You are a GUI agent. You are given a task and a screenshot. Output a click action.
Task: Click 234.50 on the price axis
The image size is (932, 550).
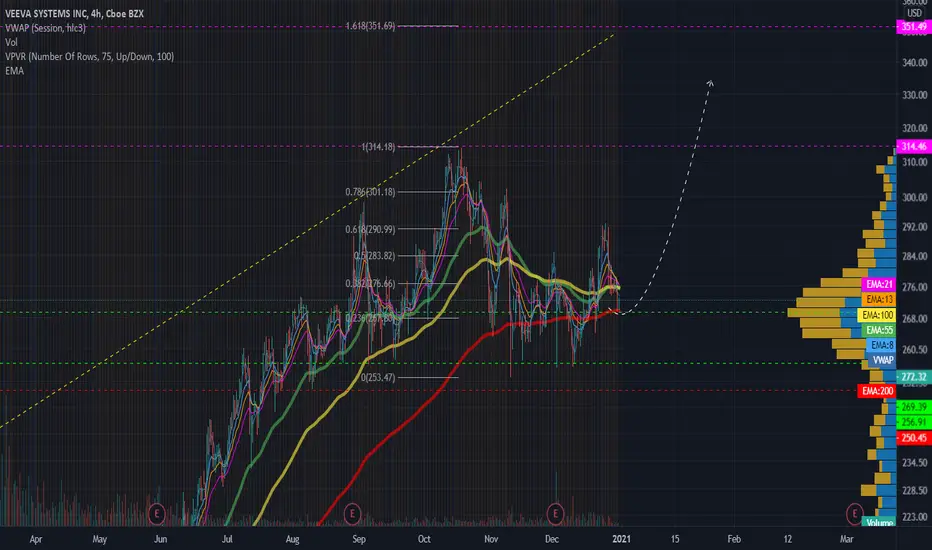(914, 463)
